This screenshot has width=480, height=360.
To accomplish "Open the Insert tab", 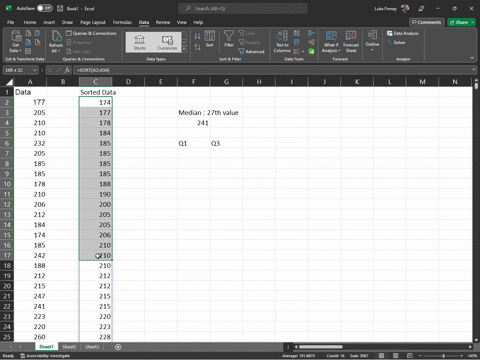I will click(x=49, y=22).
